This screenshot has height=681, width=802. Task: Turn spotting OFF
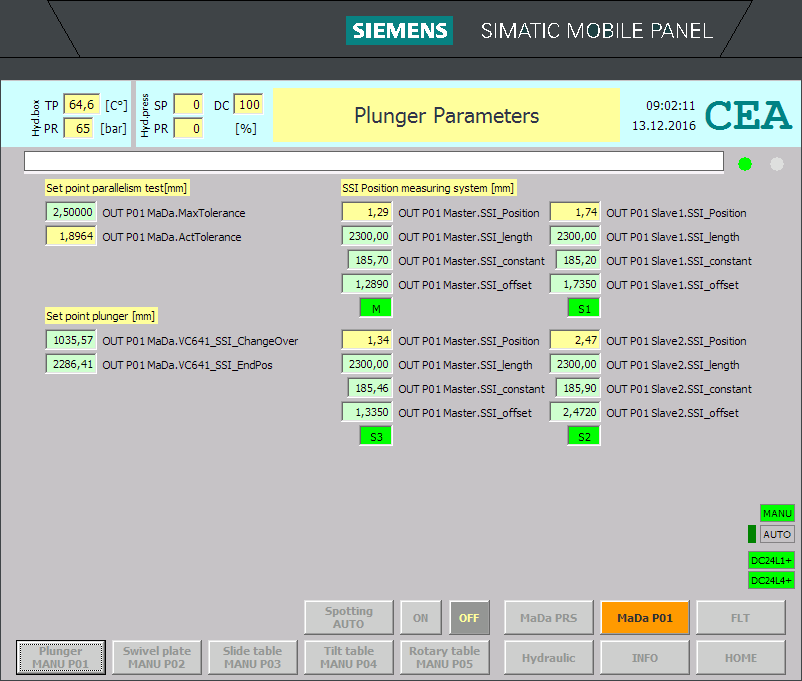[x=469, y=618]
